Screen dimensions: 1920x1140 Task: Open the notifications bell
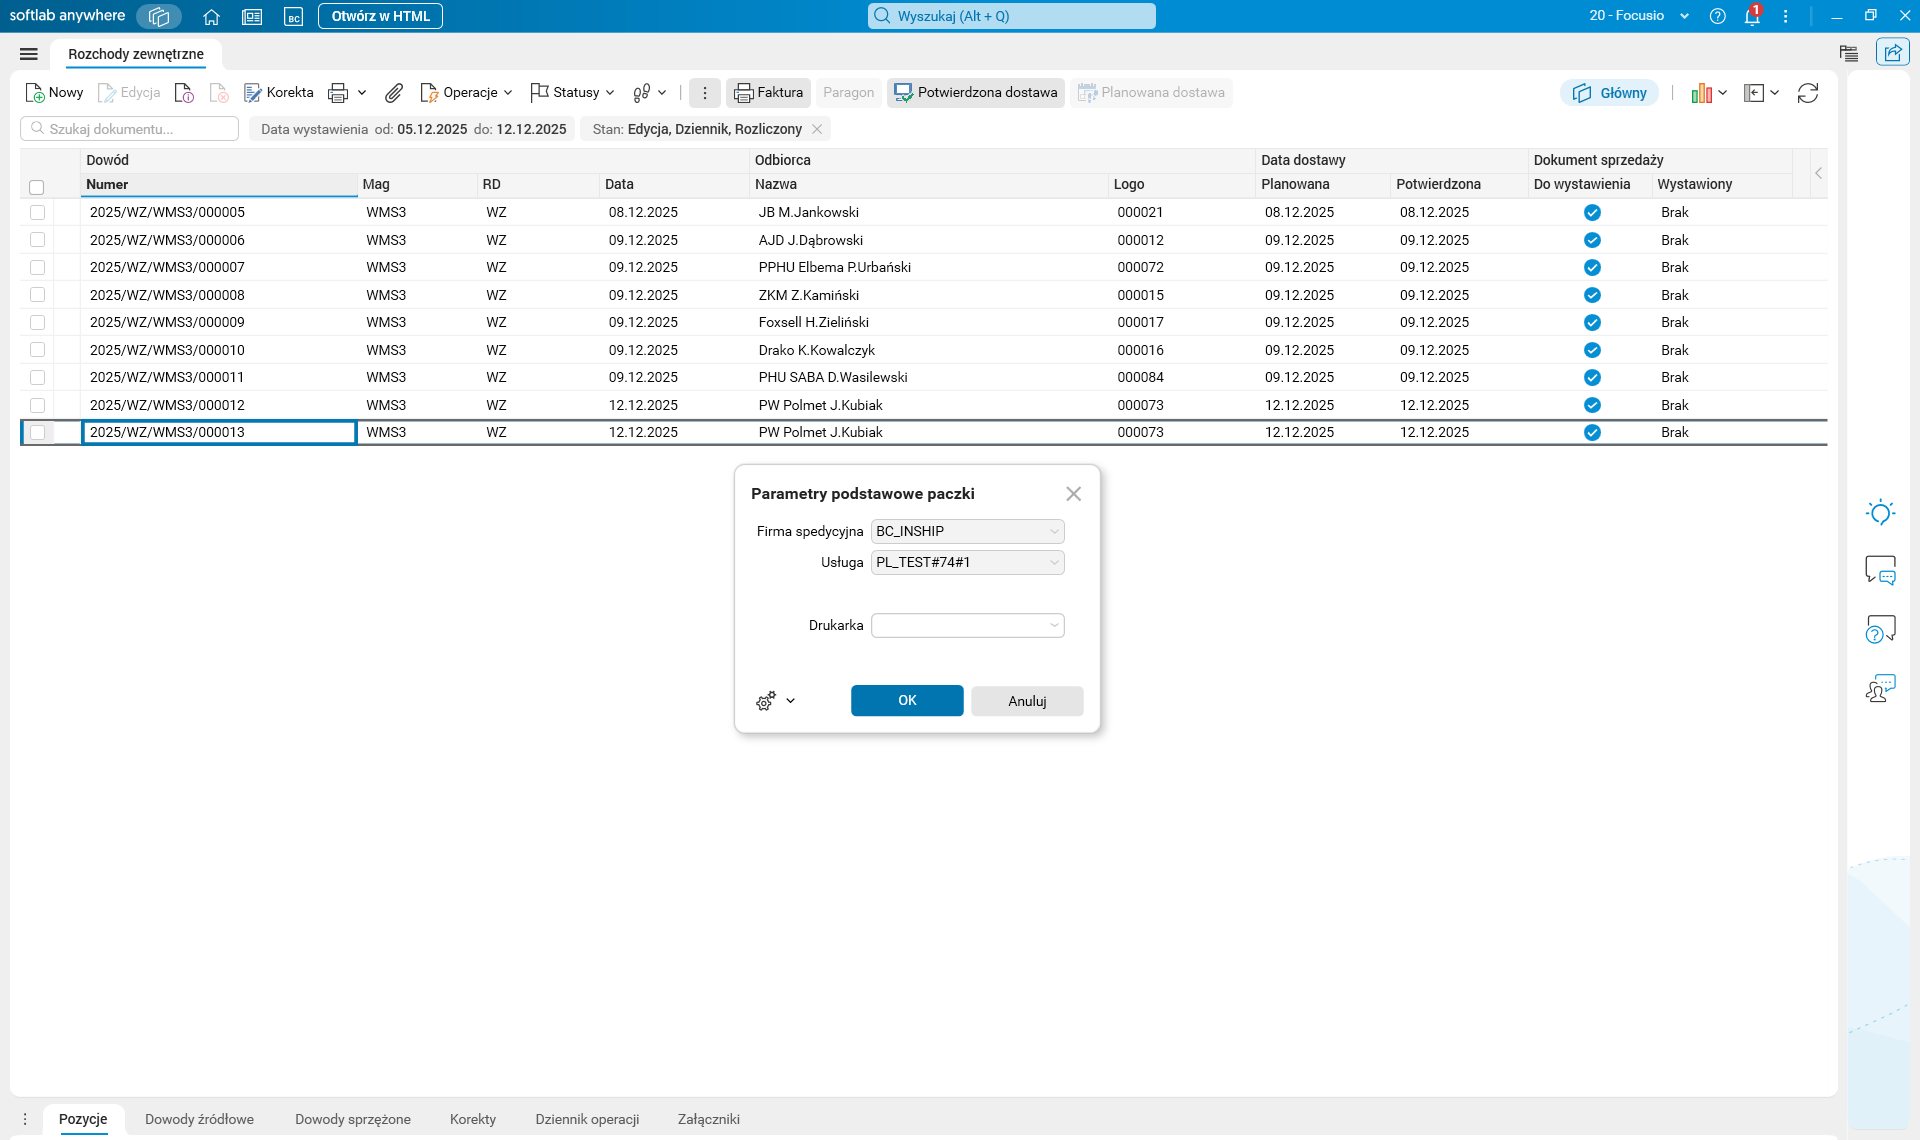pyautogui.click(x=1751, y=16)
